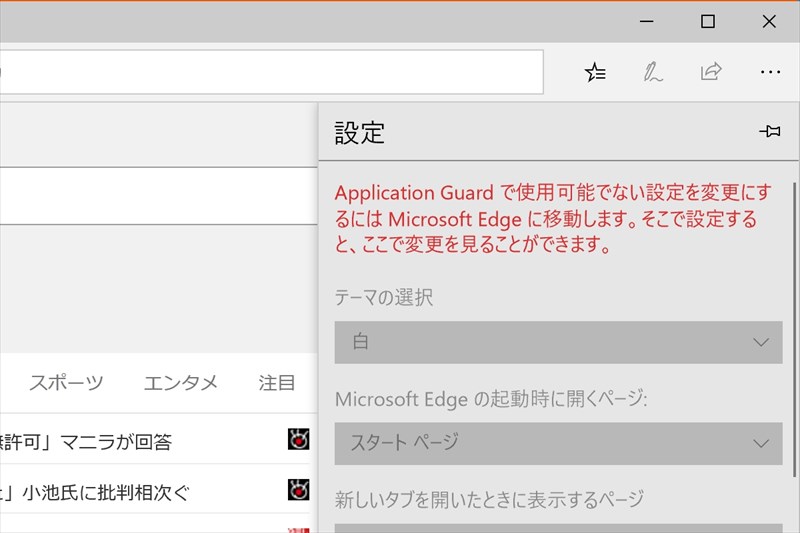
Task: Switch to the エンタメ tab
Action: [181, 383]
